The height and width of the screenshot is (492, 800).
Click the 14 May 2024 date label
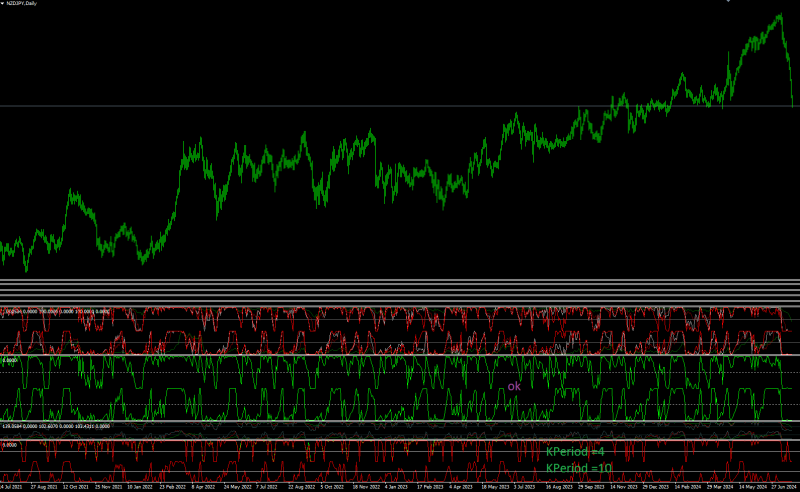coord(753,487)
